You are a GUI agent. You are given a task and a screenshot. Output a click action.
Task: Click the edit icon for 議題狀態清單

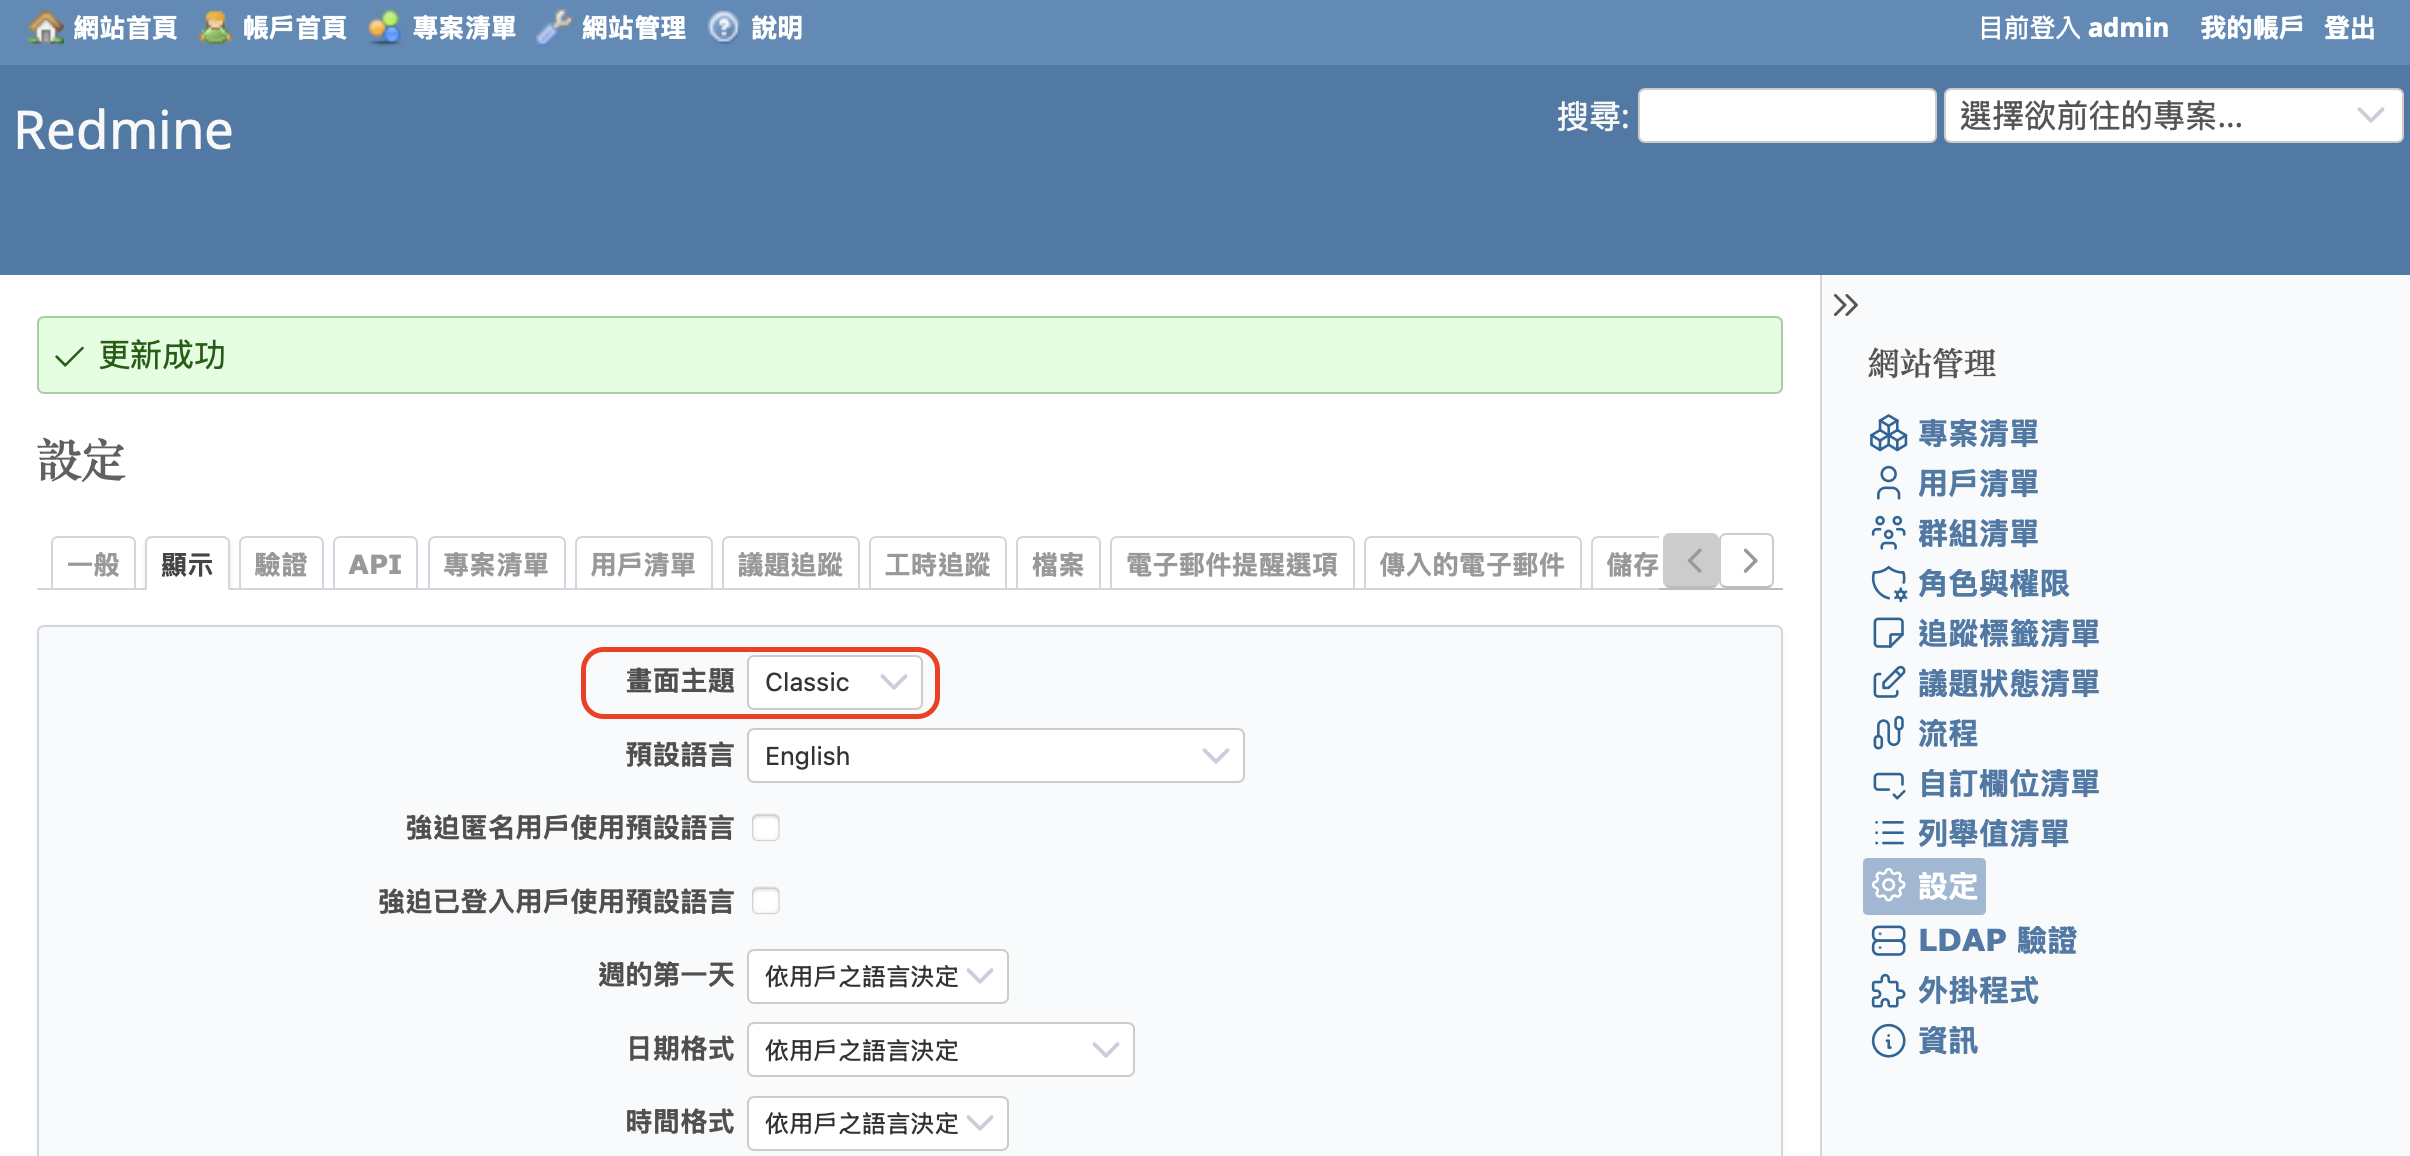coord(1888,683)
